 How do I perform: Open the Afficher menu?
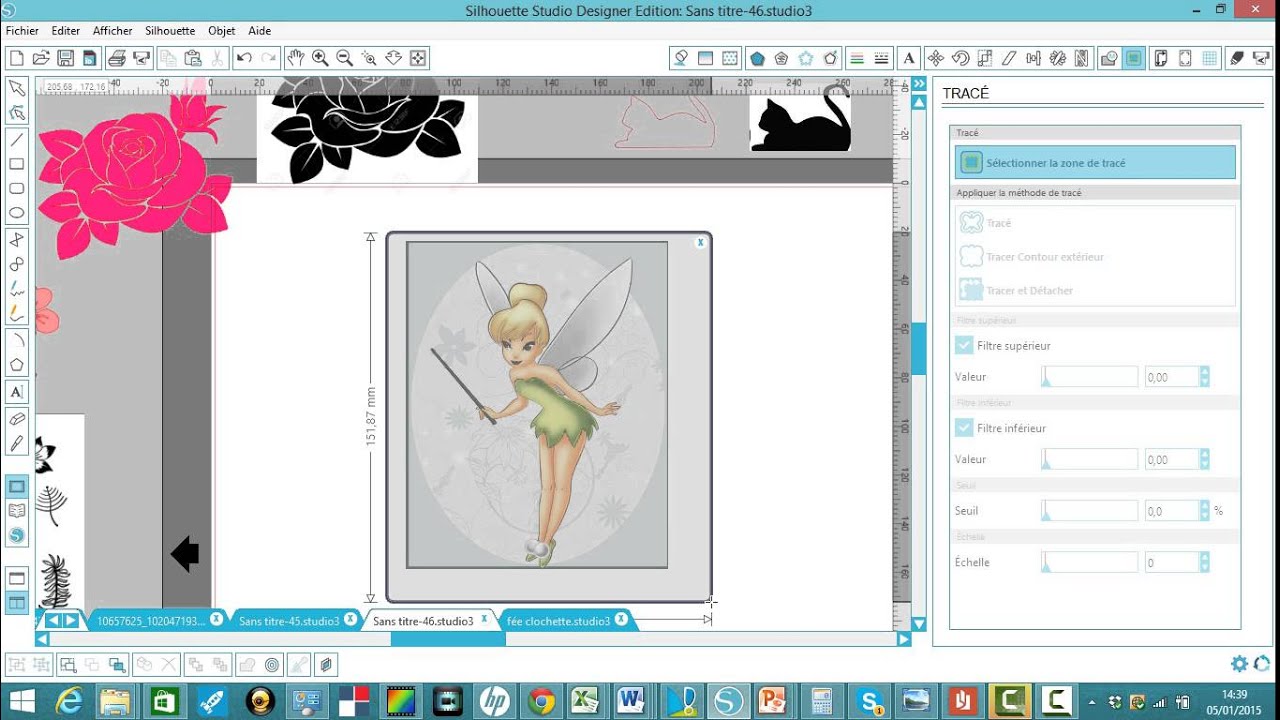[x=113, y=31]
